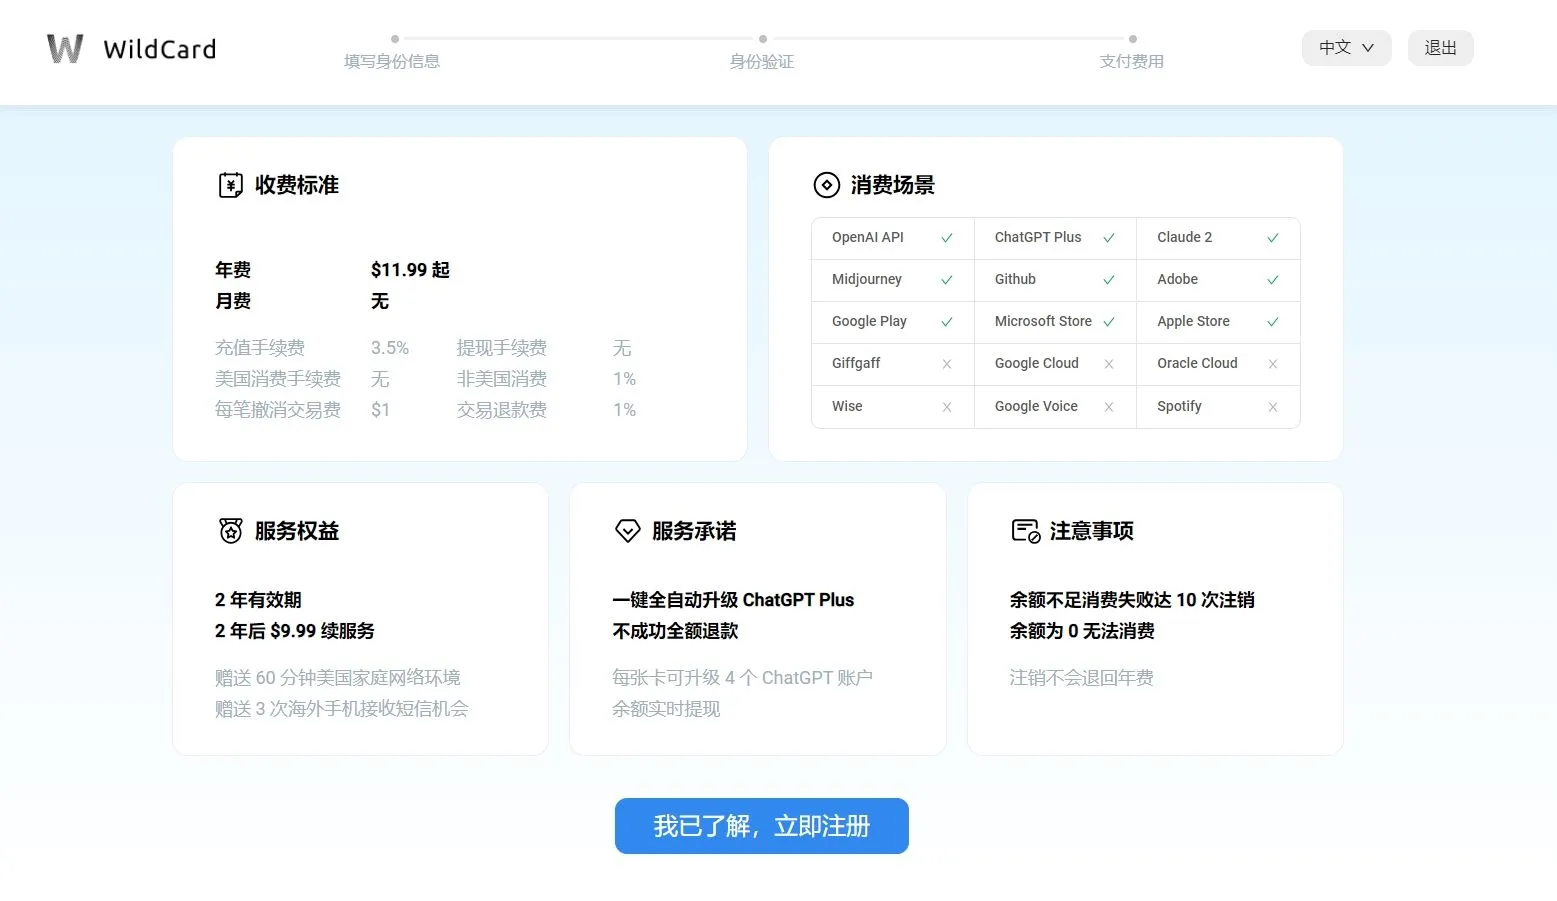The height and width of the screenshot is (901, 1557).
Task: Click the X mark next to Spotify
Action: point(1272,407)
